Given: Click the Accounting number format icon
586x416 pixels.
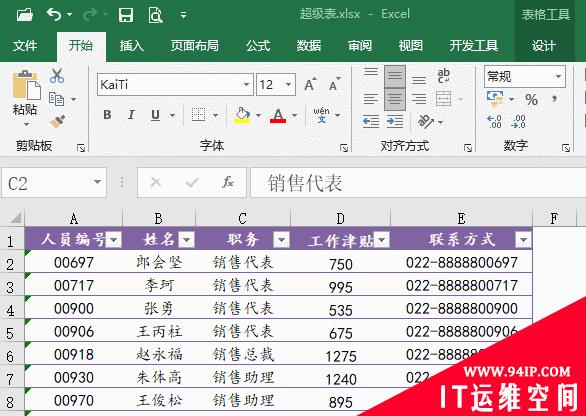Looking at the screenshot, I should [495, 99].
